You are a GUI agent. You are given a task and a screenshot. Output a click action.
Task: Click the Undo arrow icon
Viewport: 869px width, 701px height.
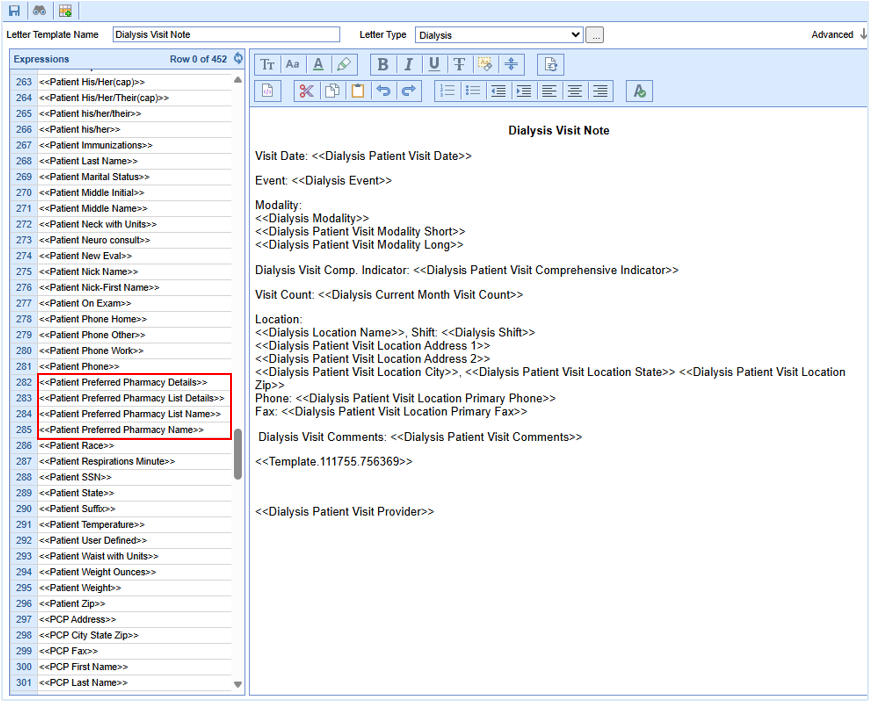click(x=383, y=91)
